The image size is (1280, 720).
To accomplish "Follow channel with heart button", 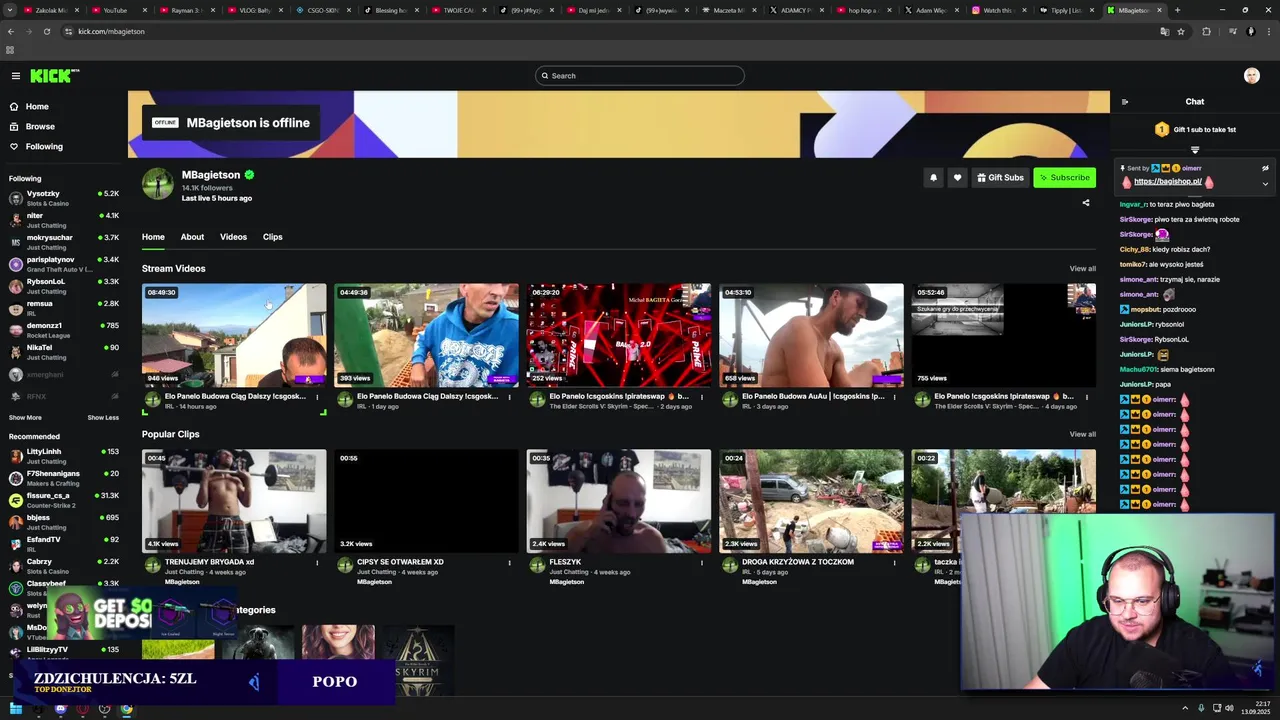I will pyautogui.click(x=957, y=178).
